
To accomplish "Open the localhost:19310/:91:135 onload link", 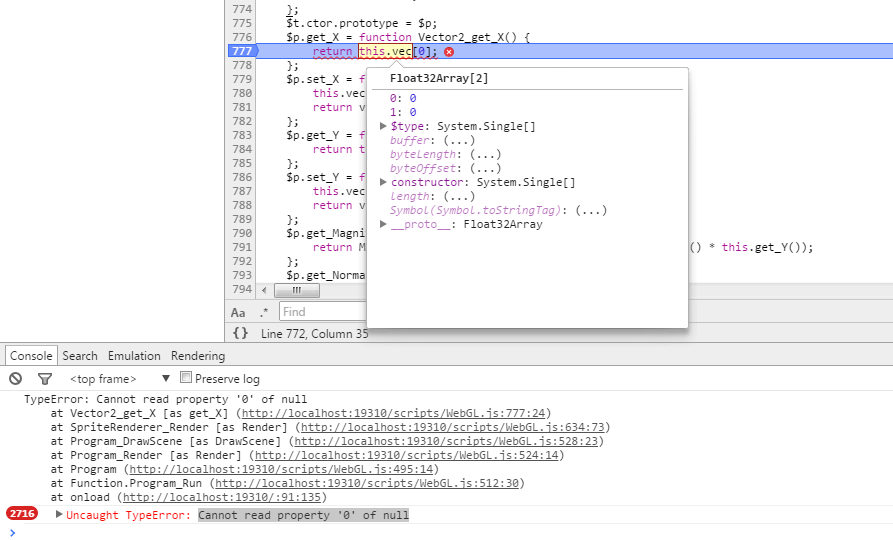I will click(x=222, y=497).
